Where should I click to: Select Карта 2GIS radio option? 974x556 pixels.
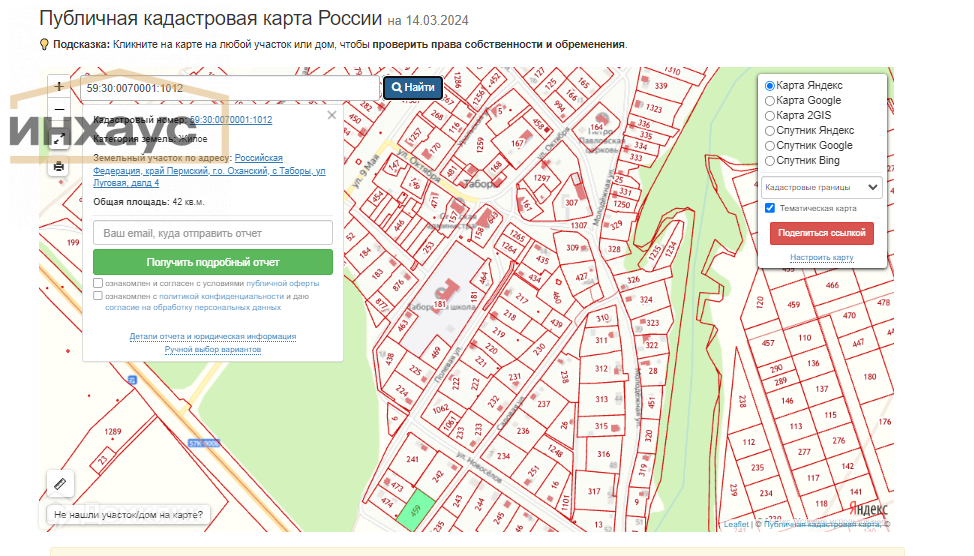pyautogui.click(x=770, y=116)
